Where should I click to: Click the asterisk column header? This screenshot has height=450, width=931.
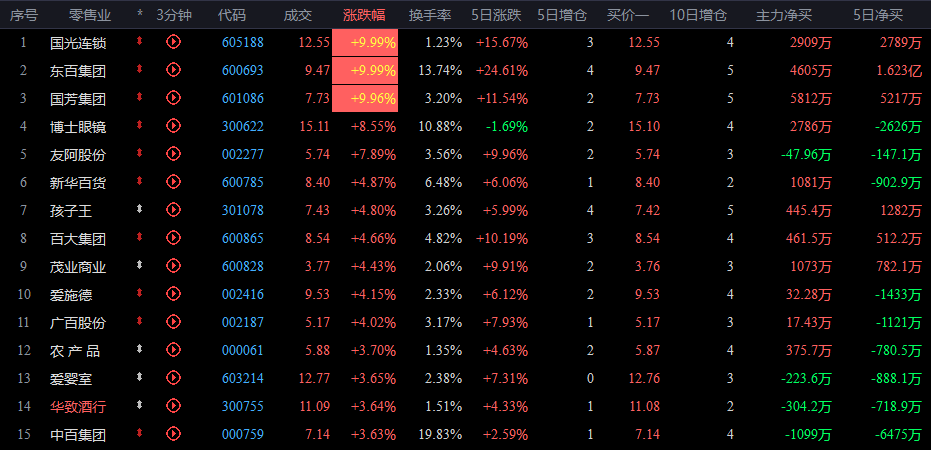(140, 13)
